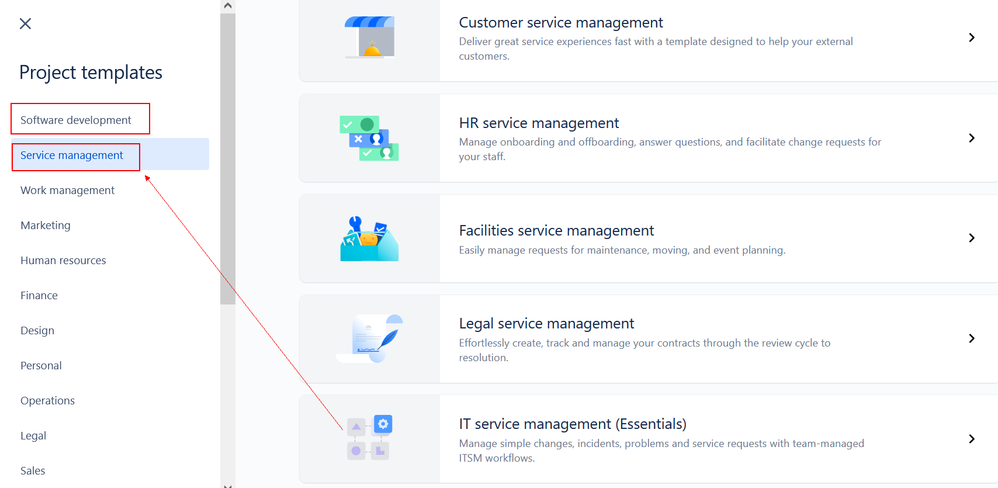The height and width of the screenshot is (488, 998).
Task: Open Legal service management template title
Action: click(546, 323)
